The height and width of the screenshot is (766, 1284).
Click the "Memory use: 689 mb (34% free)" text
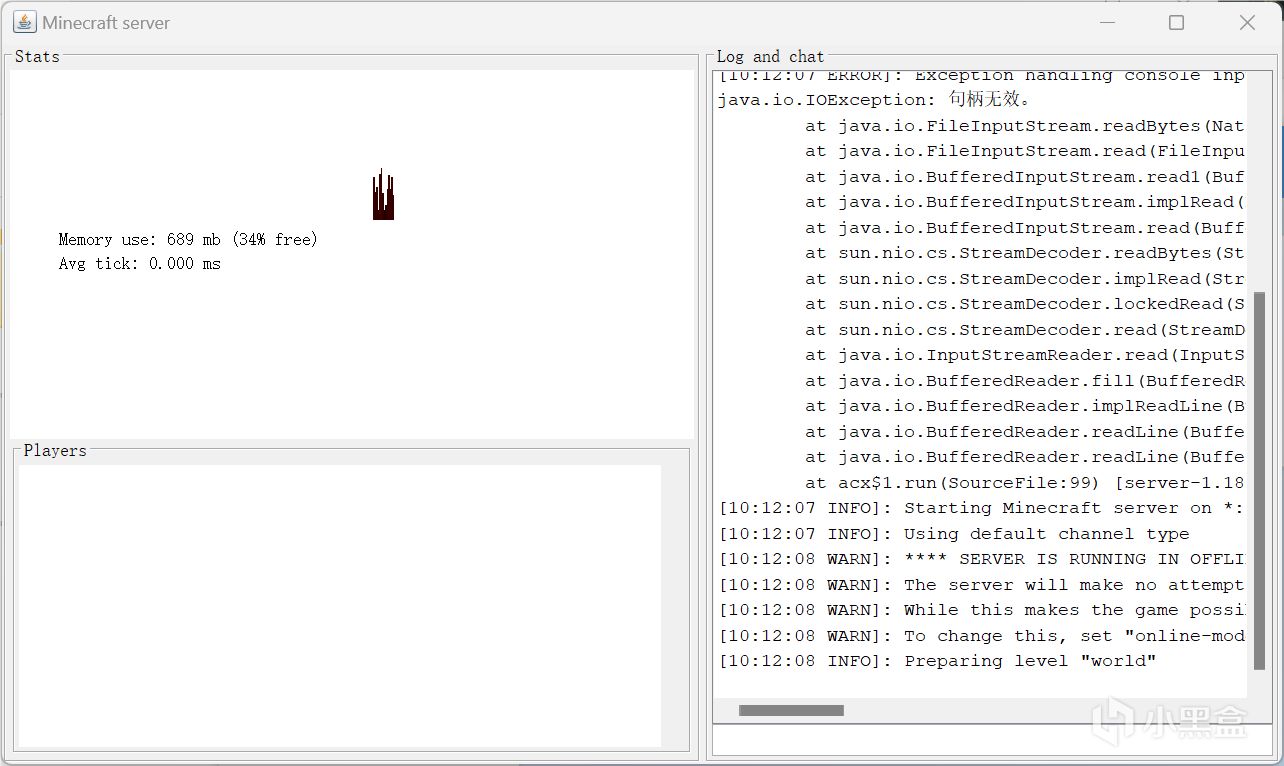coord(188,239)
